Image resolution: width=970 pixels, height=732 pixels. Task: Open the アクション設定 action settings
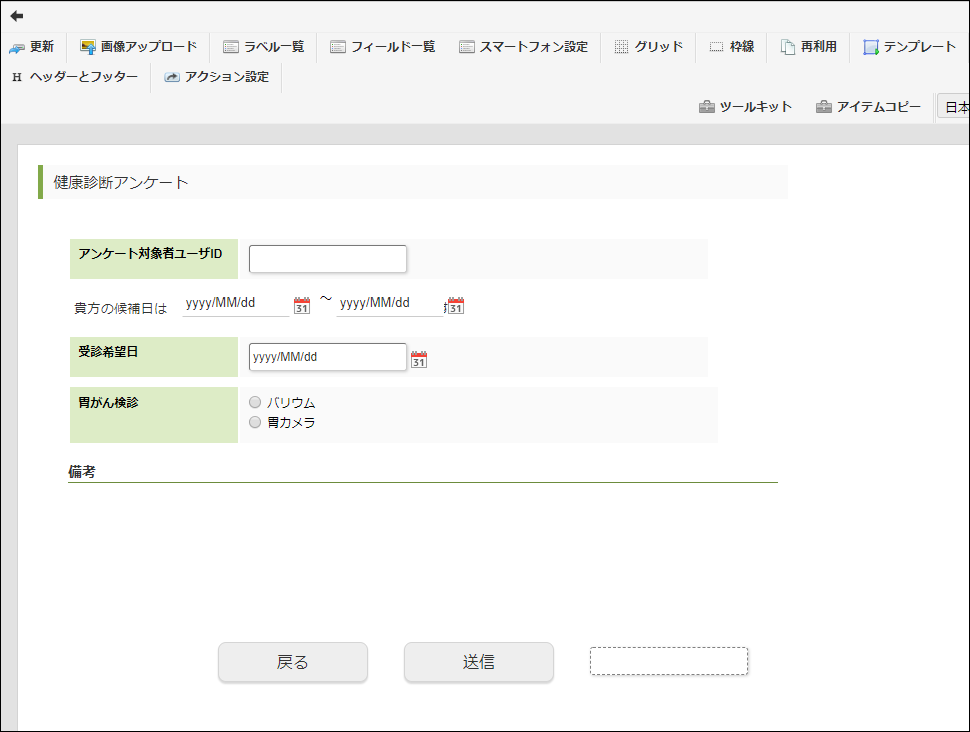tap(216, 76)
